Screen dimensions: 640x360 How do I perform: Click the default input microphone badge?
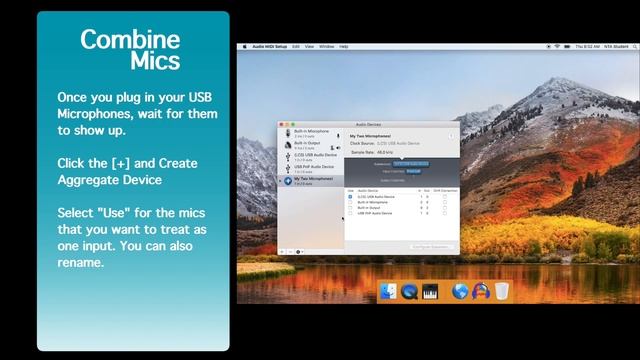pyautogui.click(x=338, y=136)
